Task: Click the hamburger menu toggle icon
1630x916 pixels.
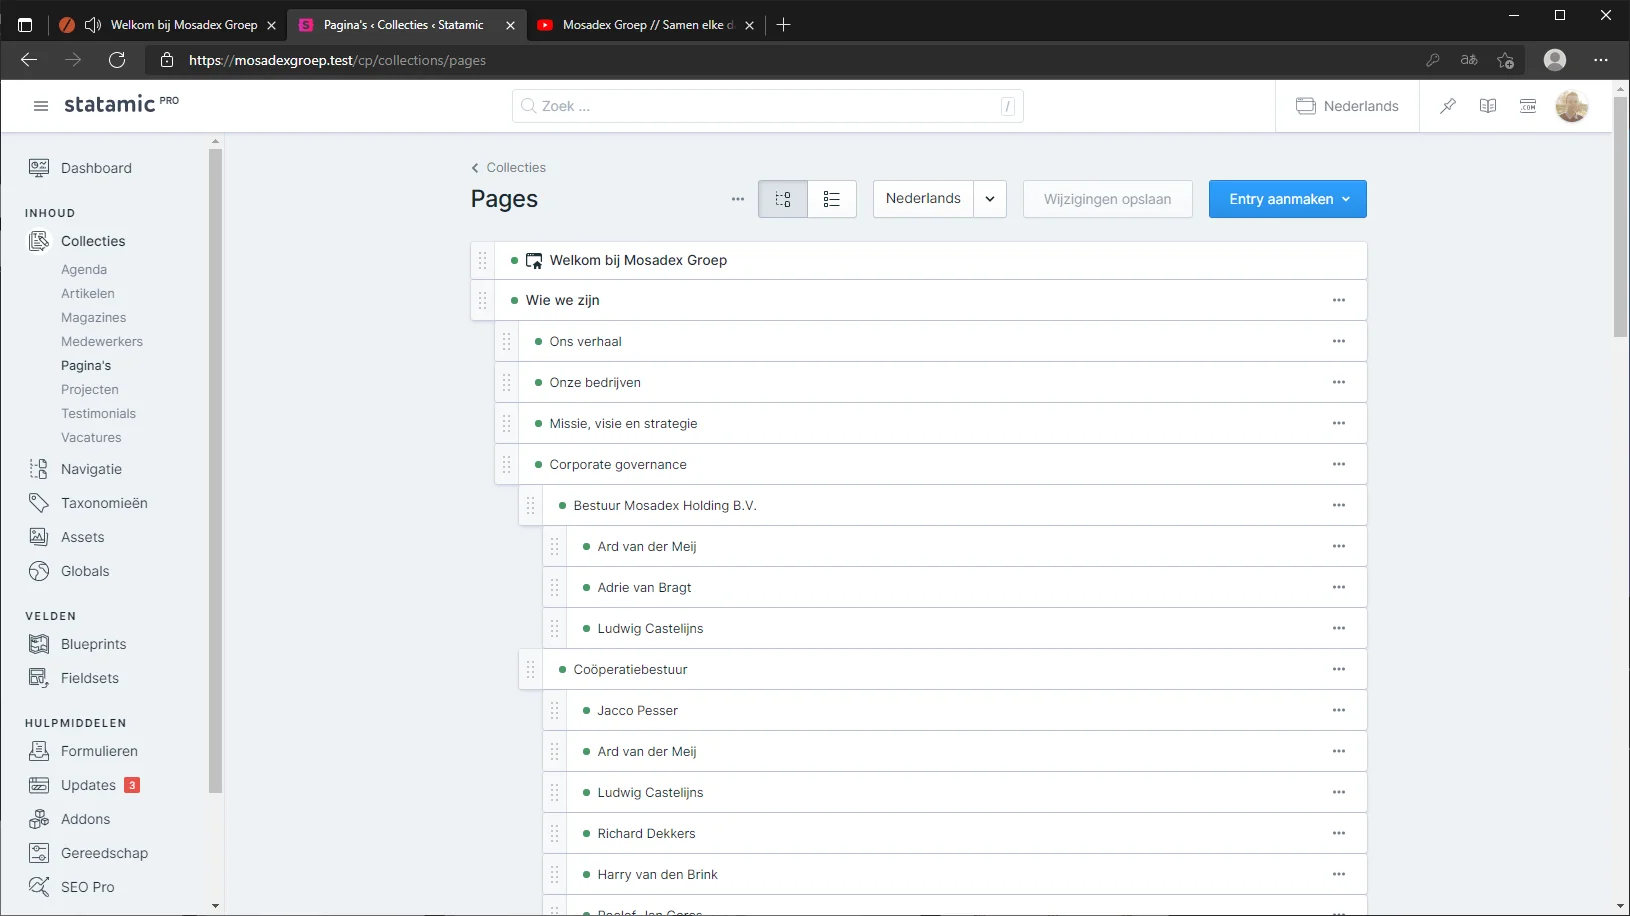Action: [x=41, y=106]
